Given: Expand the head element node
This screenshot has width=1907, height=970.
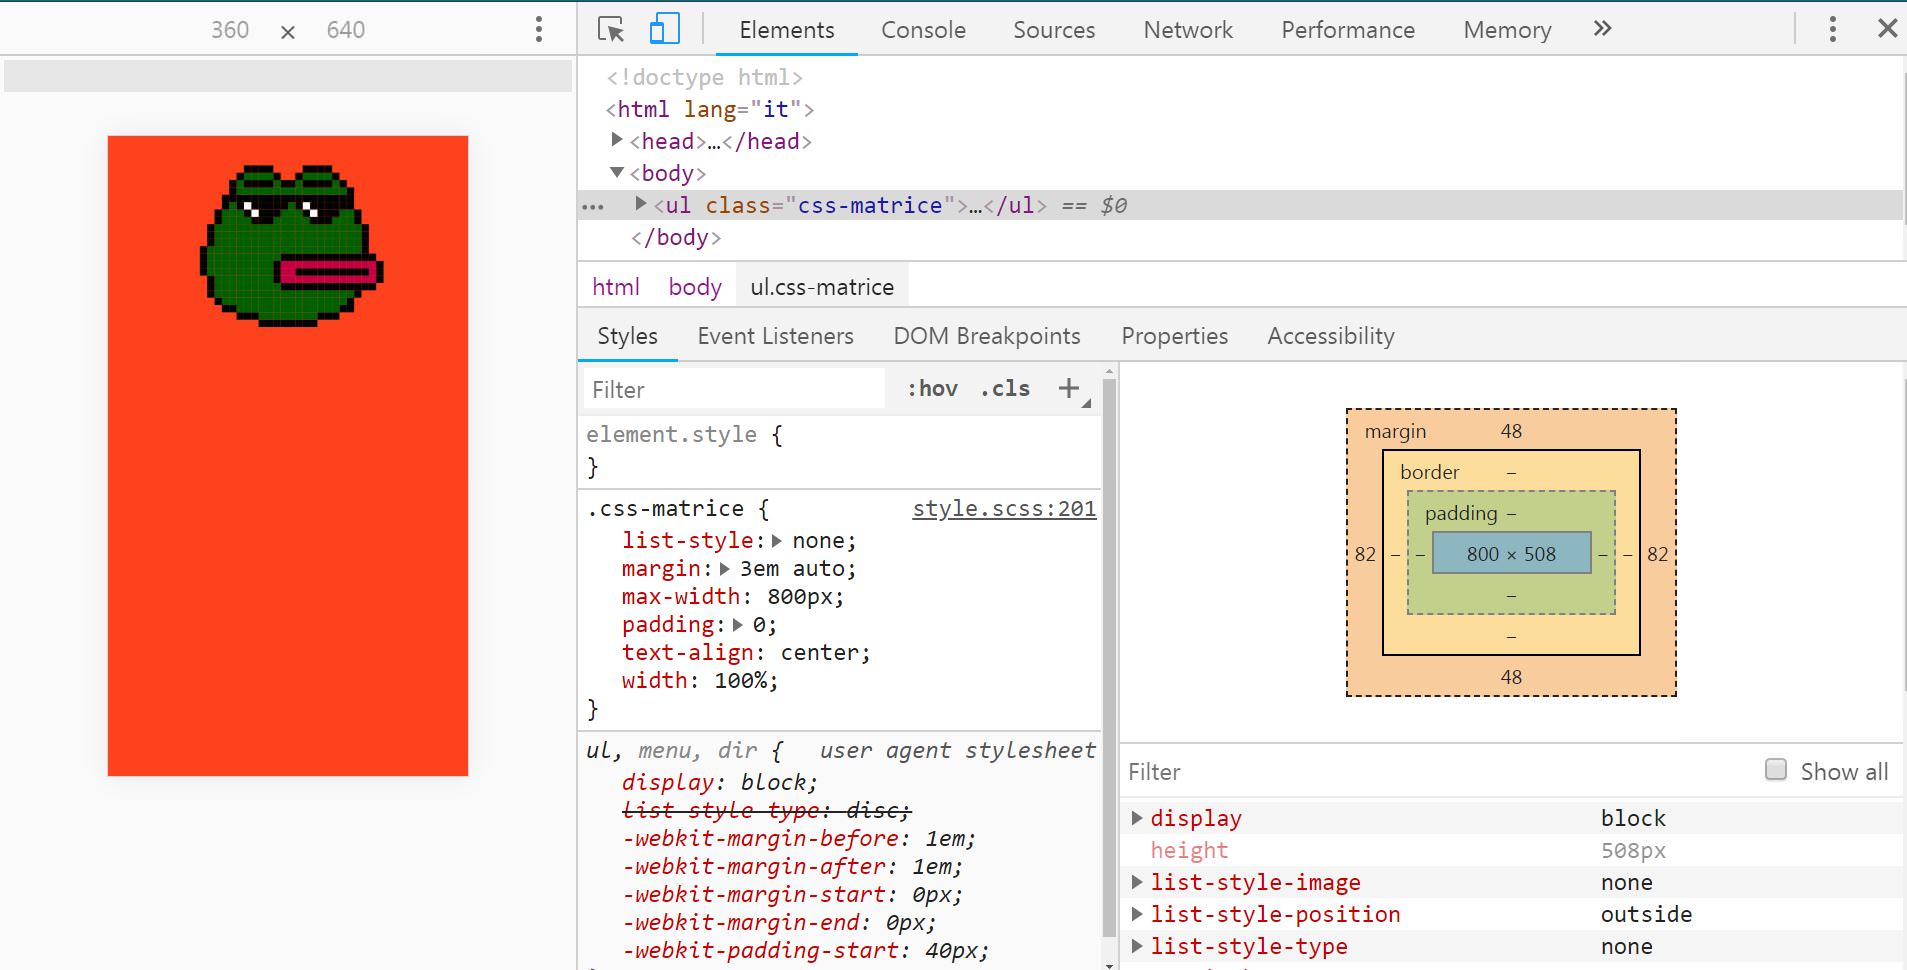Looking at the screenshot, I should point(617,139).
